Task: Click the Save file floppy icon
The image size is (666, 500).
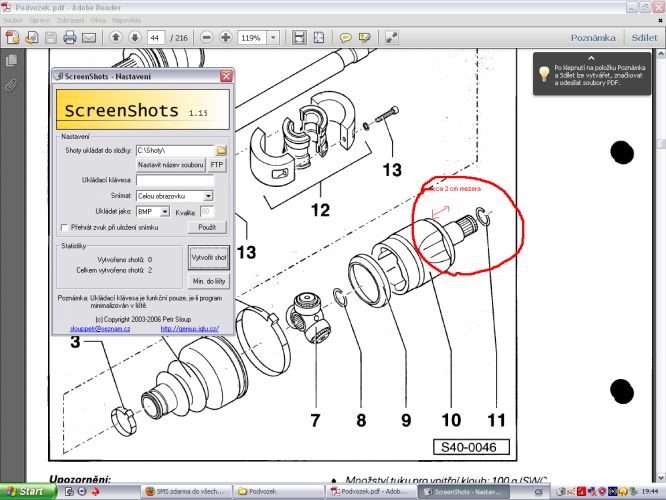Action: tap(51, 38)
